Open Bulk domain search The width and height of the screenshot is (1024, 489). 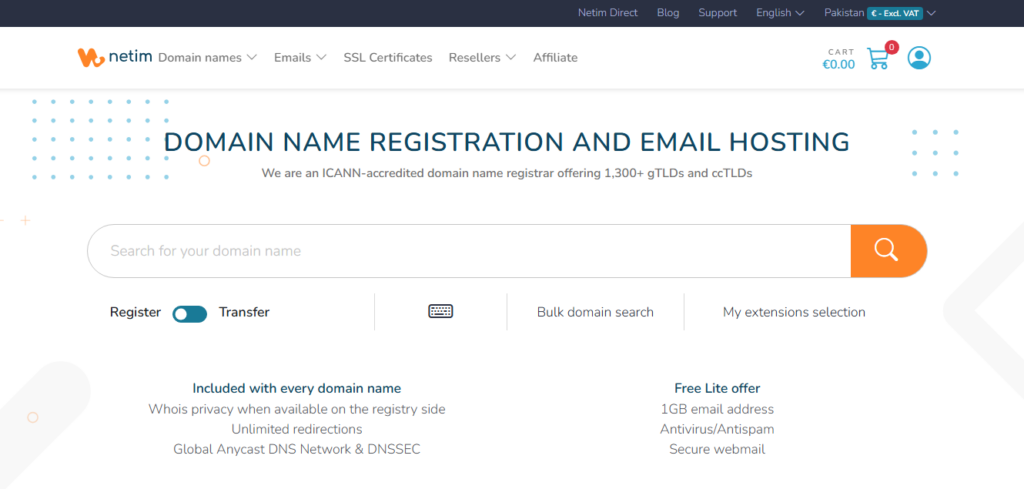coord(595,312)
